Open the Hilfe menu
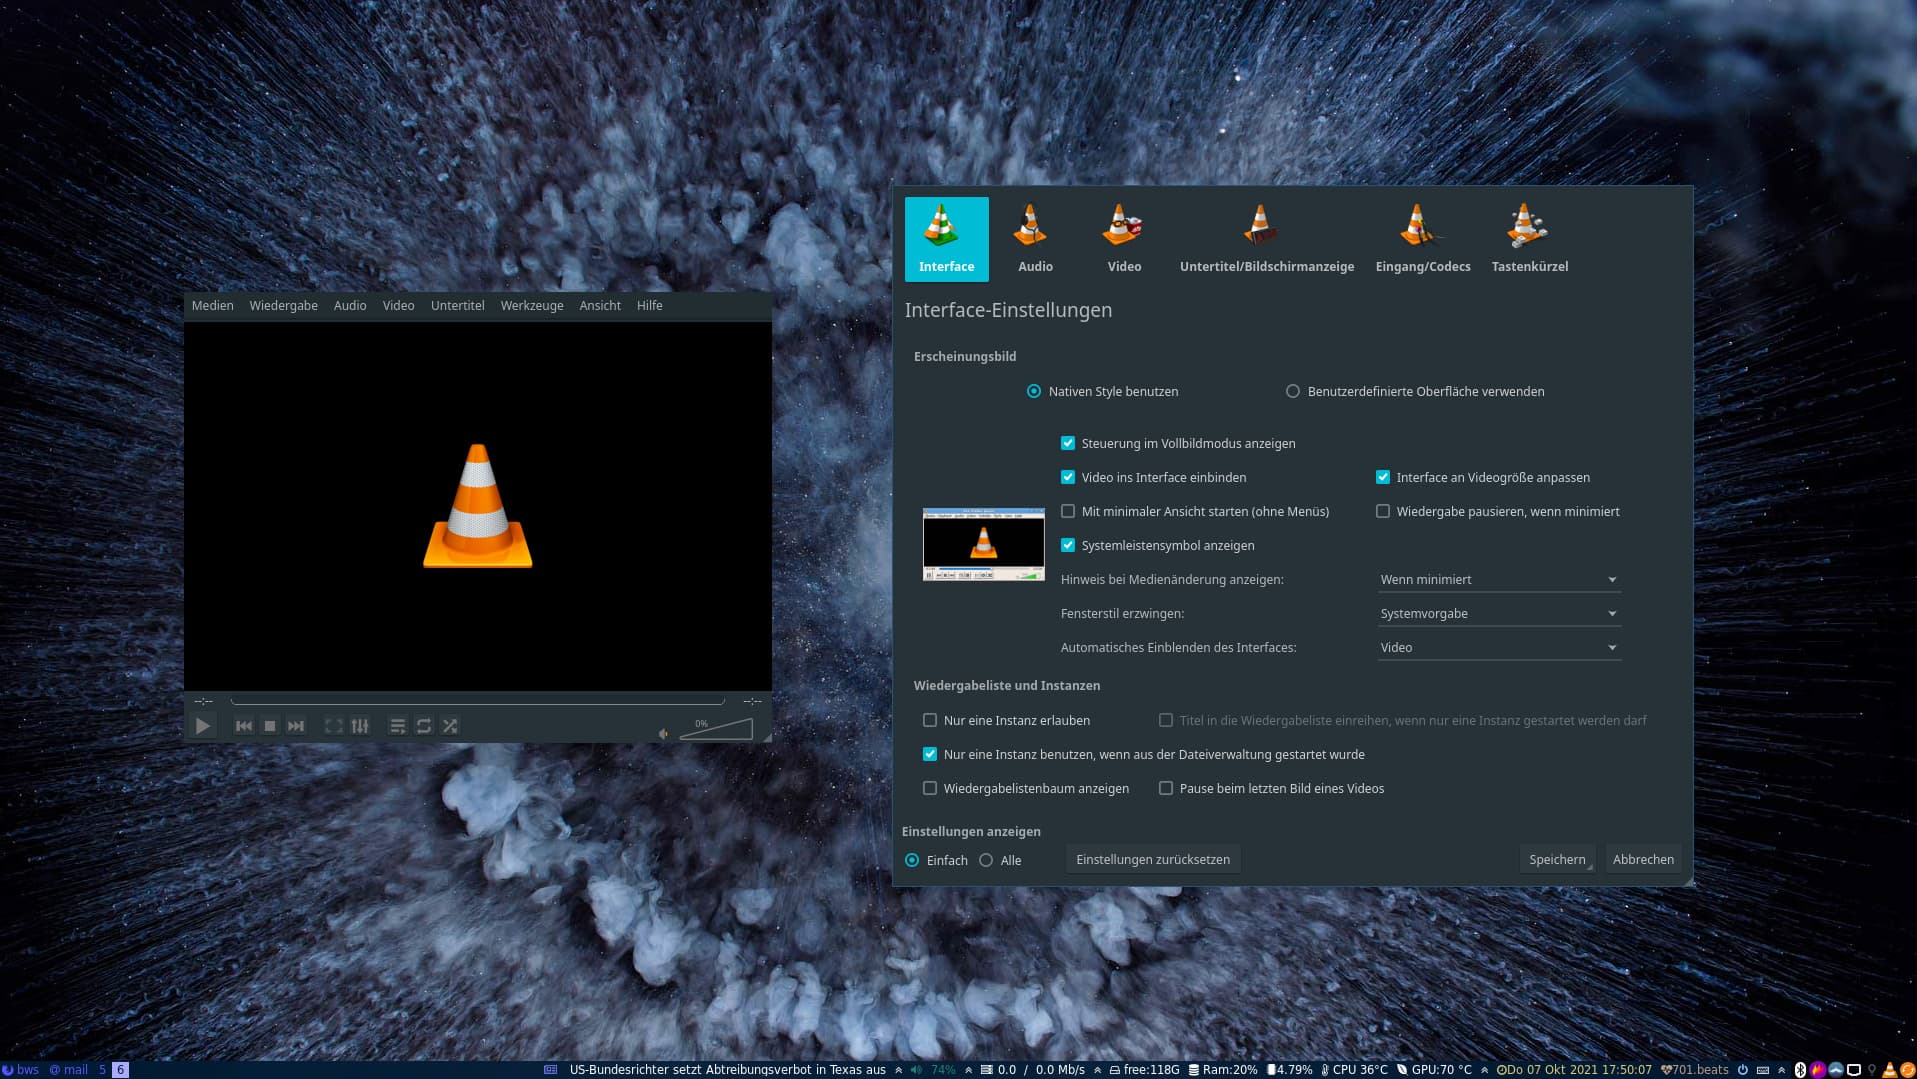This screenshot has height=1079, width=1917. point(649,306)
